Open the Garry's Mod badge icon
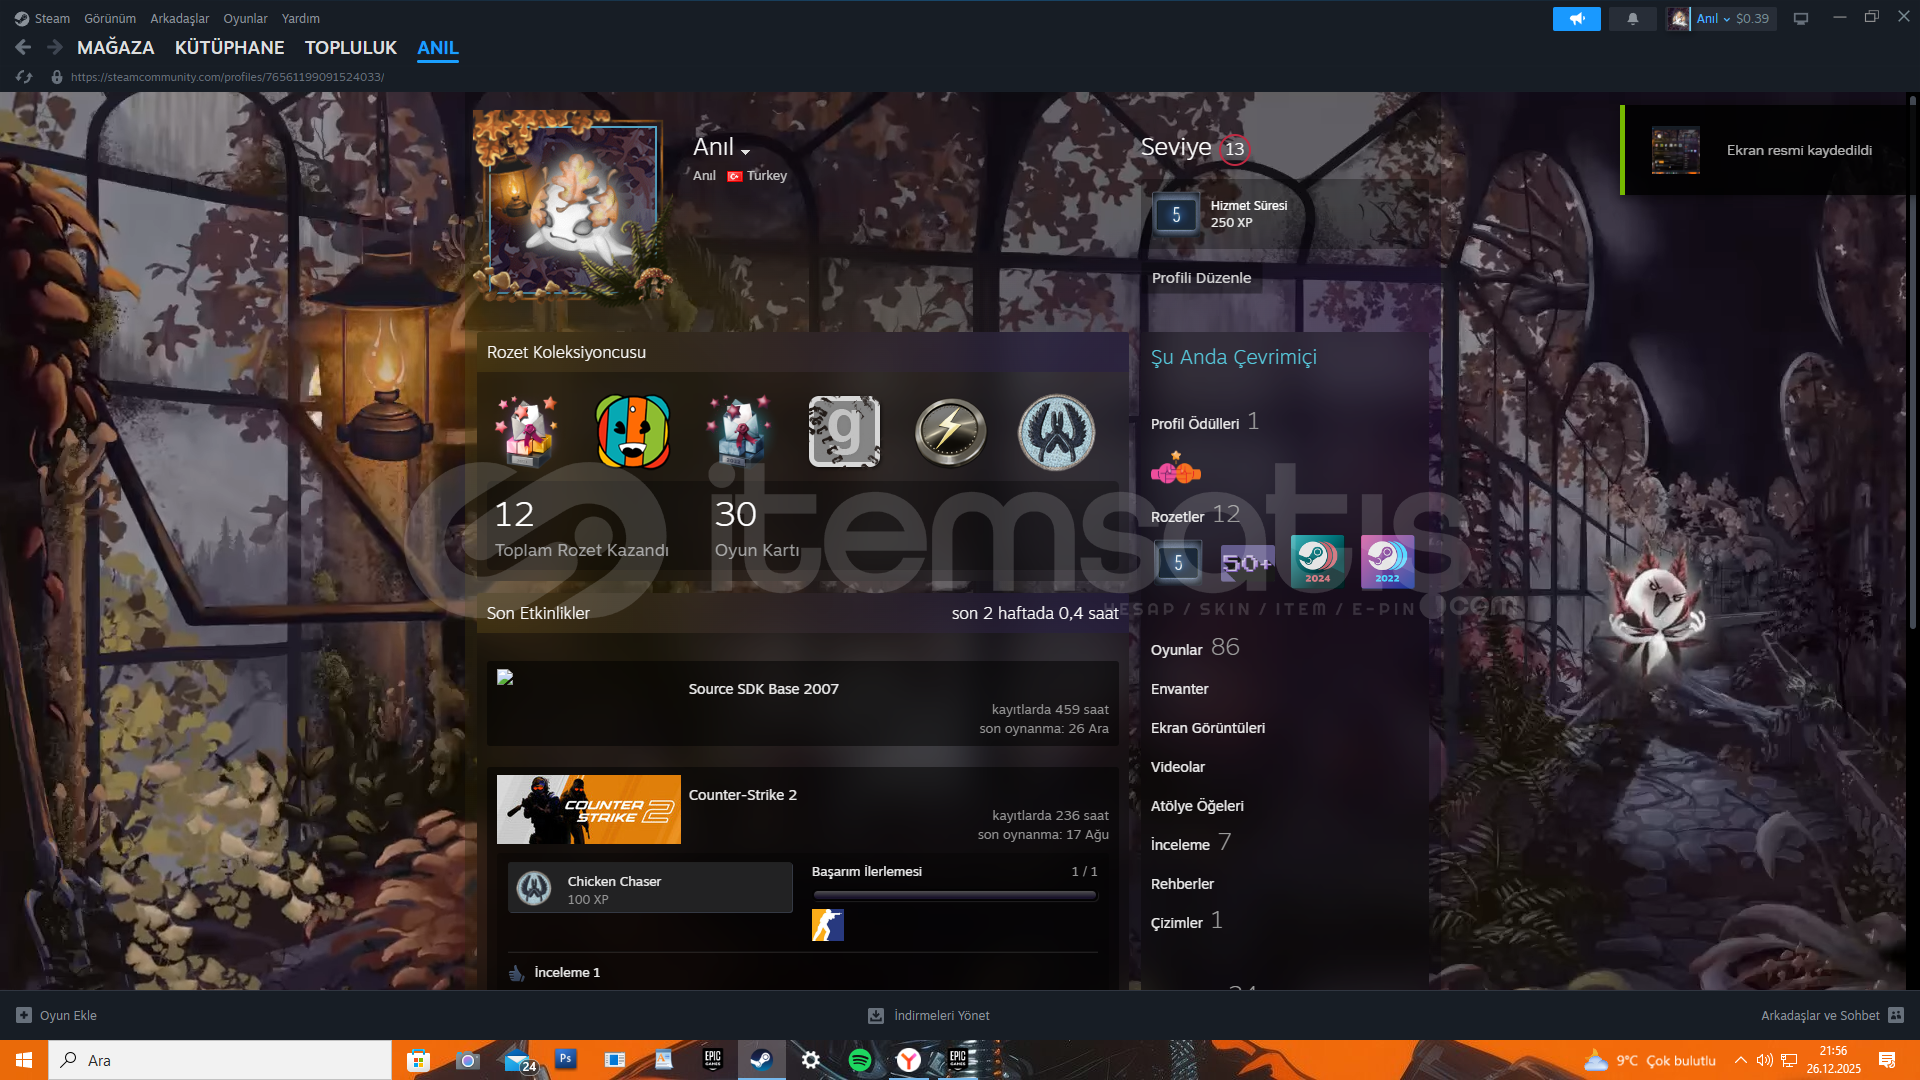Image resolution: width=1920 pixels, height=1080 pixels. point(844,432)
